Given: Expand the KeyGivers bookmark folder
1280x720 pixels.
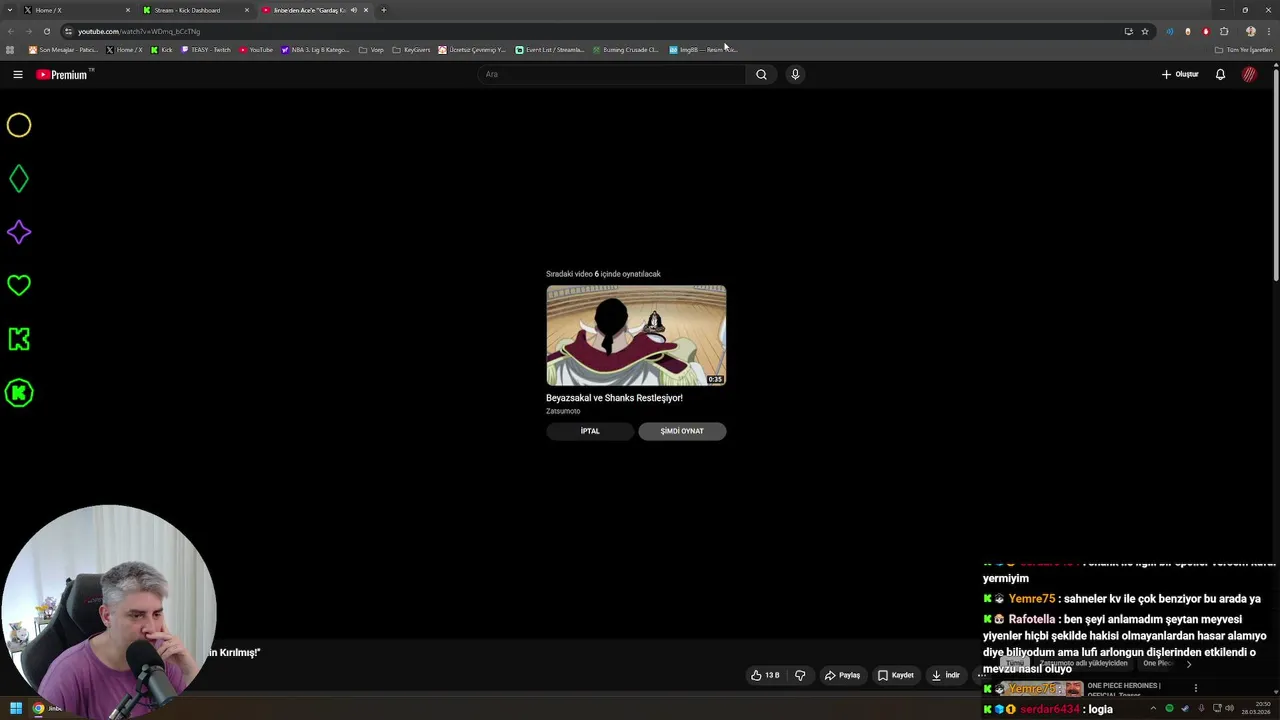Looking at the screenshot, I should (411, 49).
